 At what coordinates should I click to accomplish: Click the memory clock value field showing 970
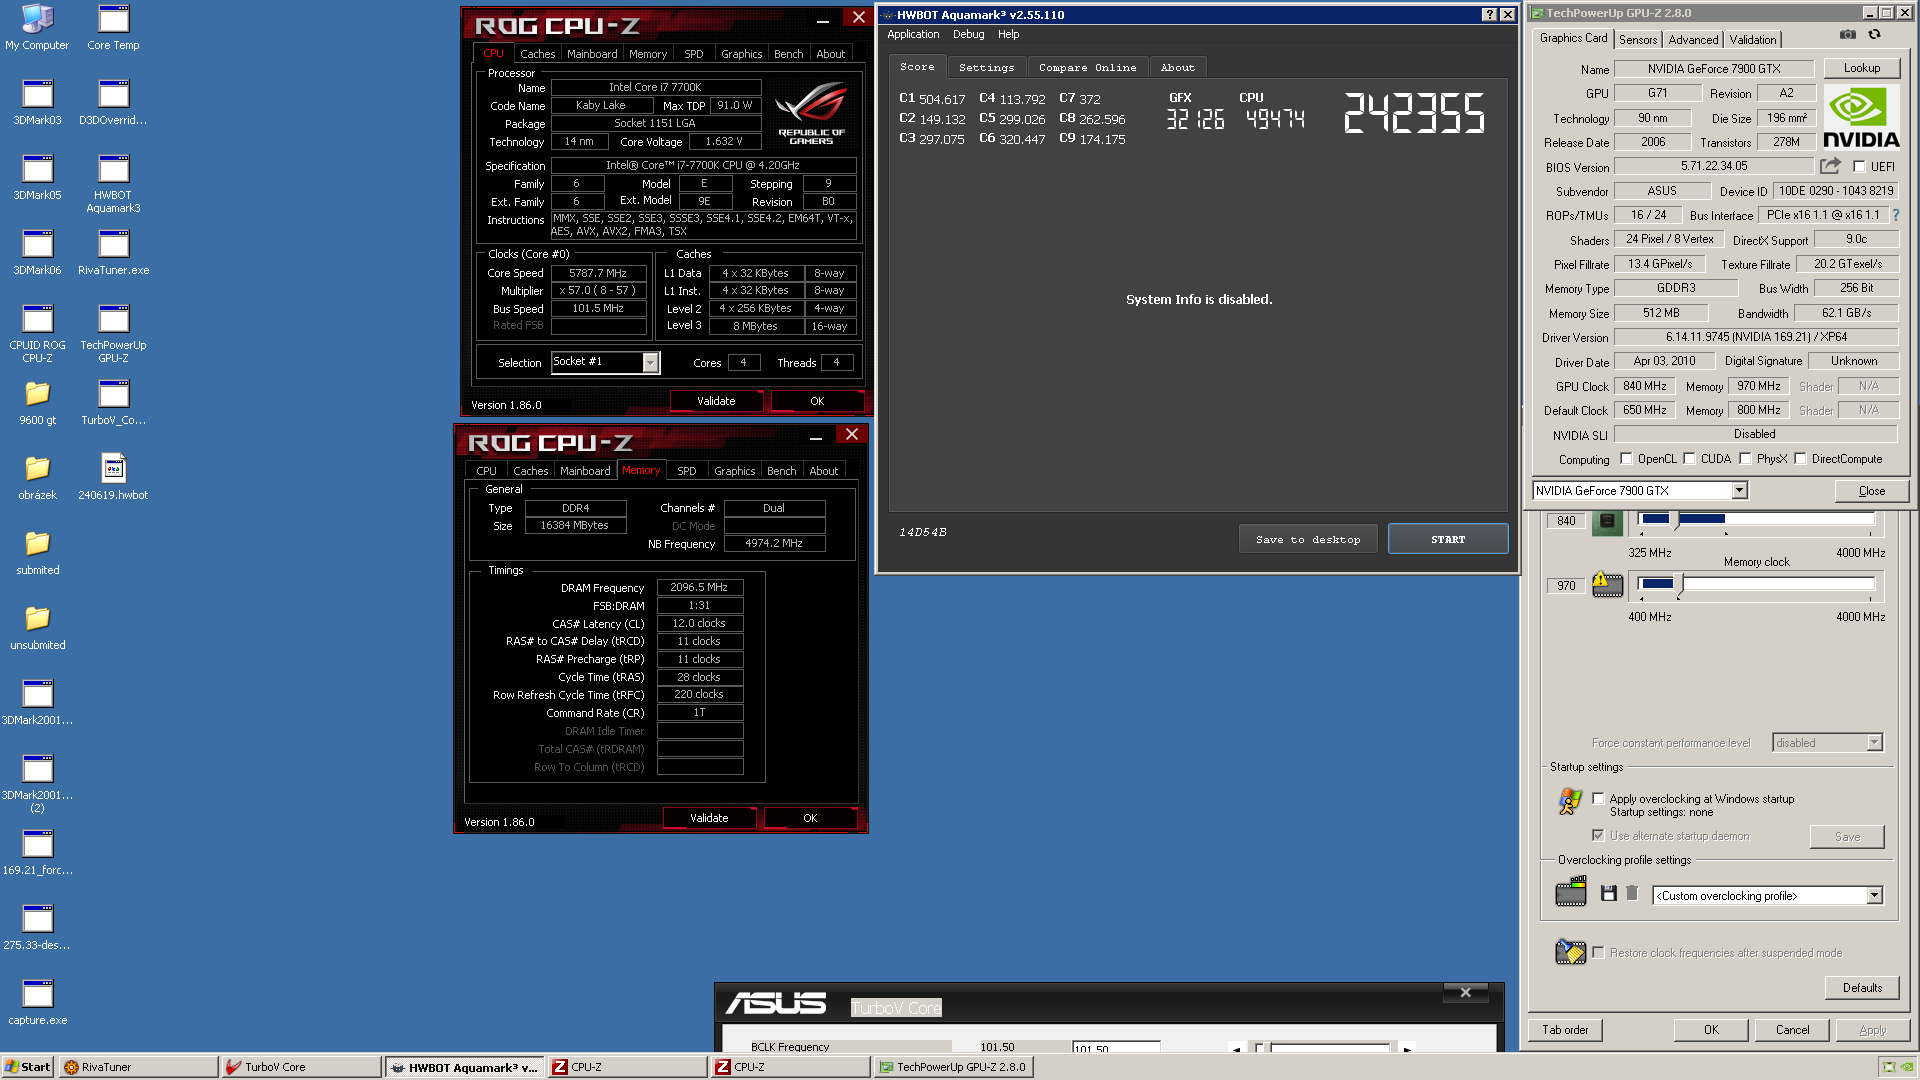coord(1566,586)
